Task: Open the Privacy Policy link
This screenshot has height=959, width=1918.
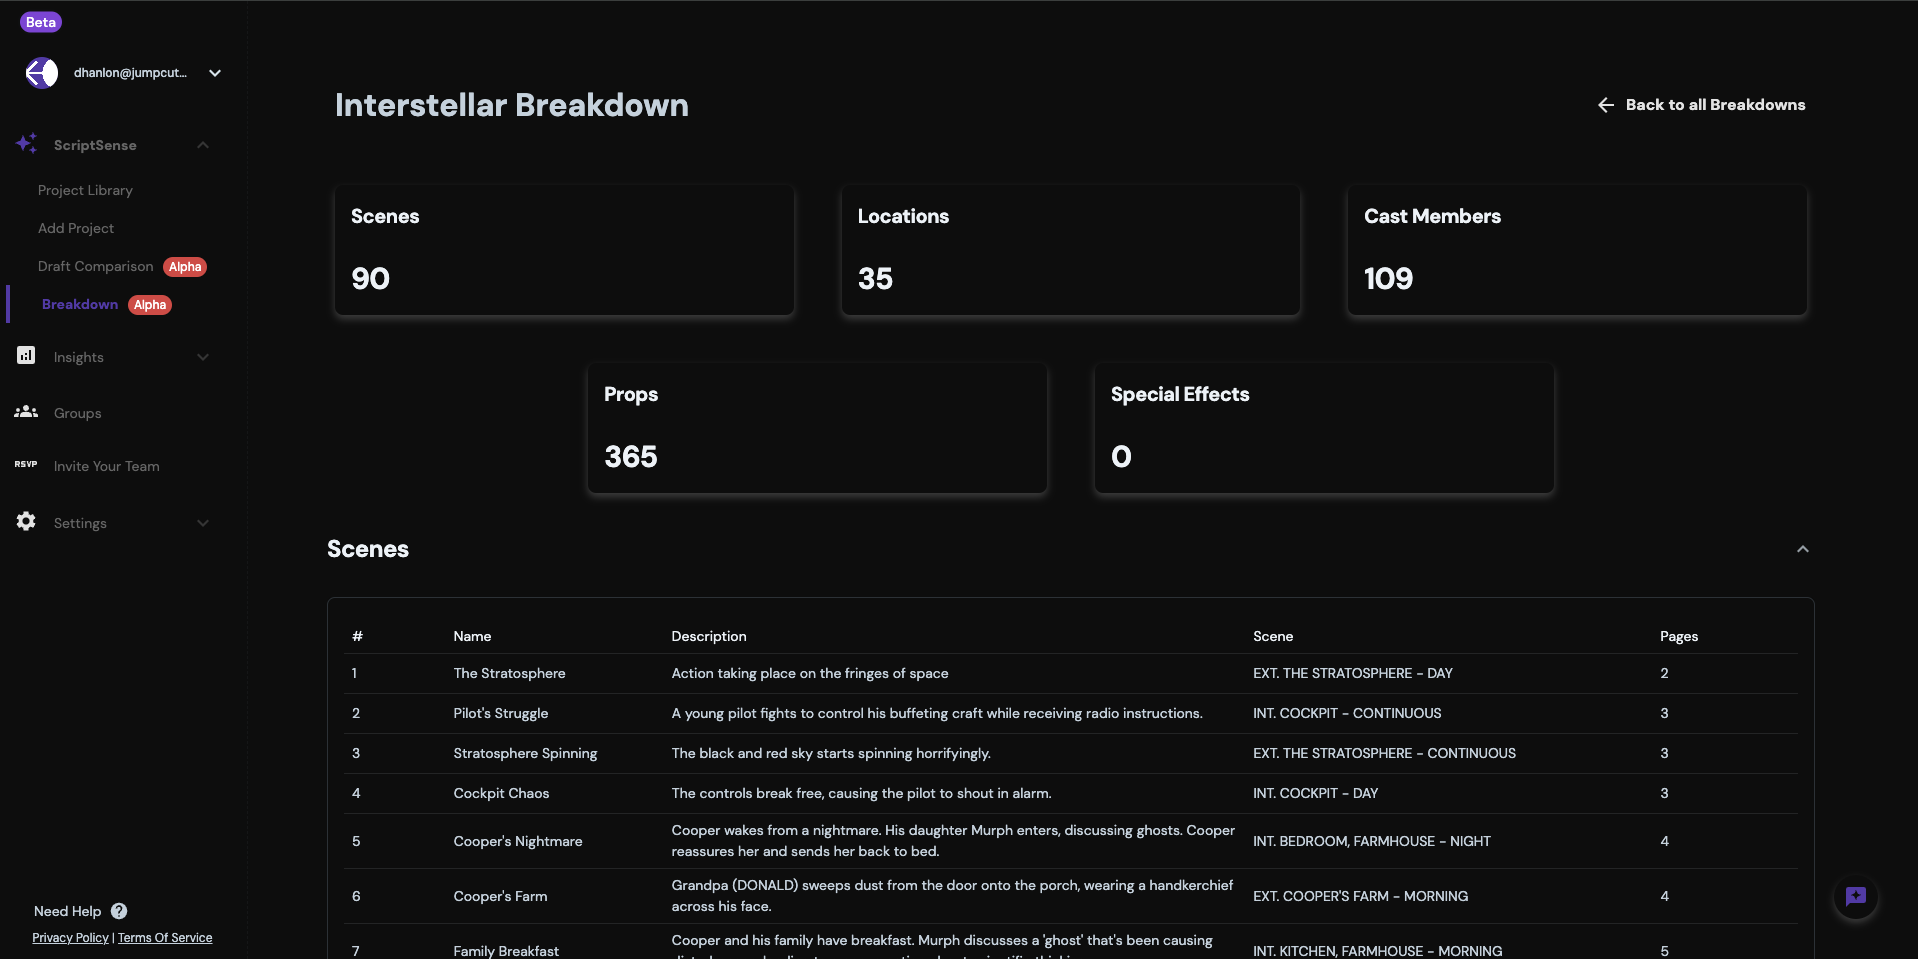Action: click(x=70, y=938)
